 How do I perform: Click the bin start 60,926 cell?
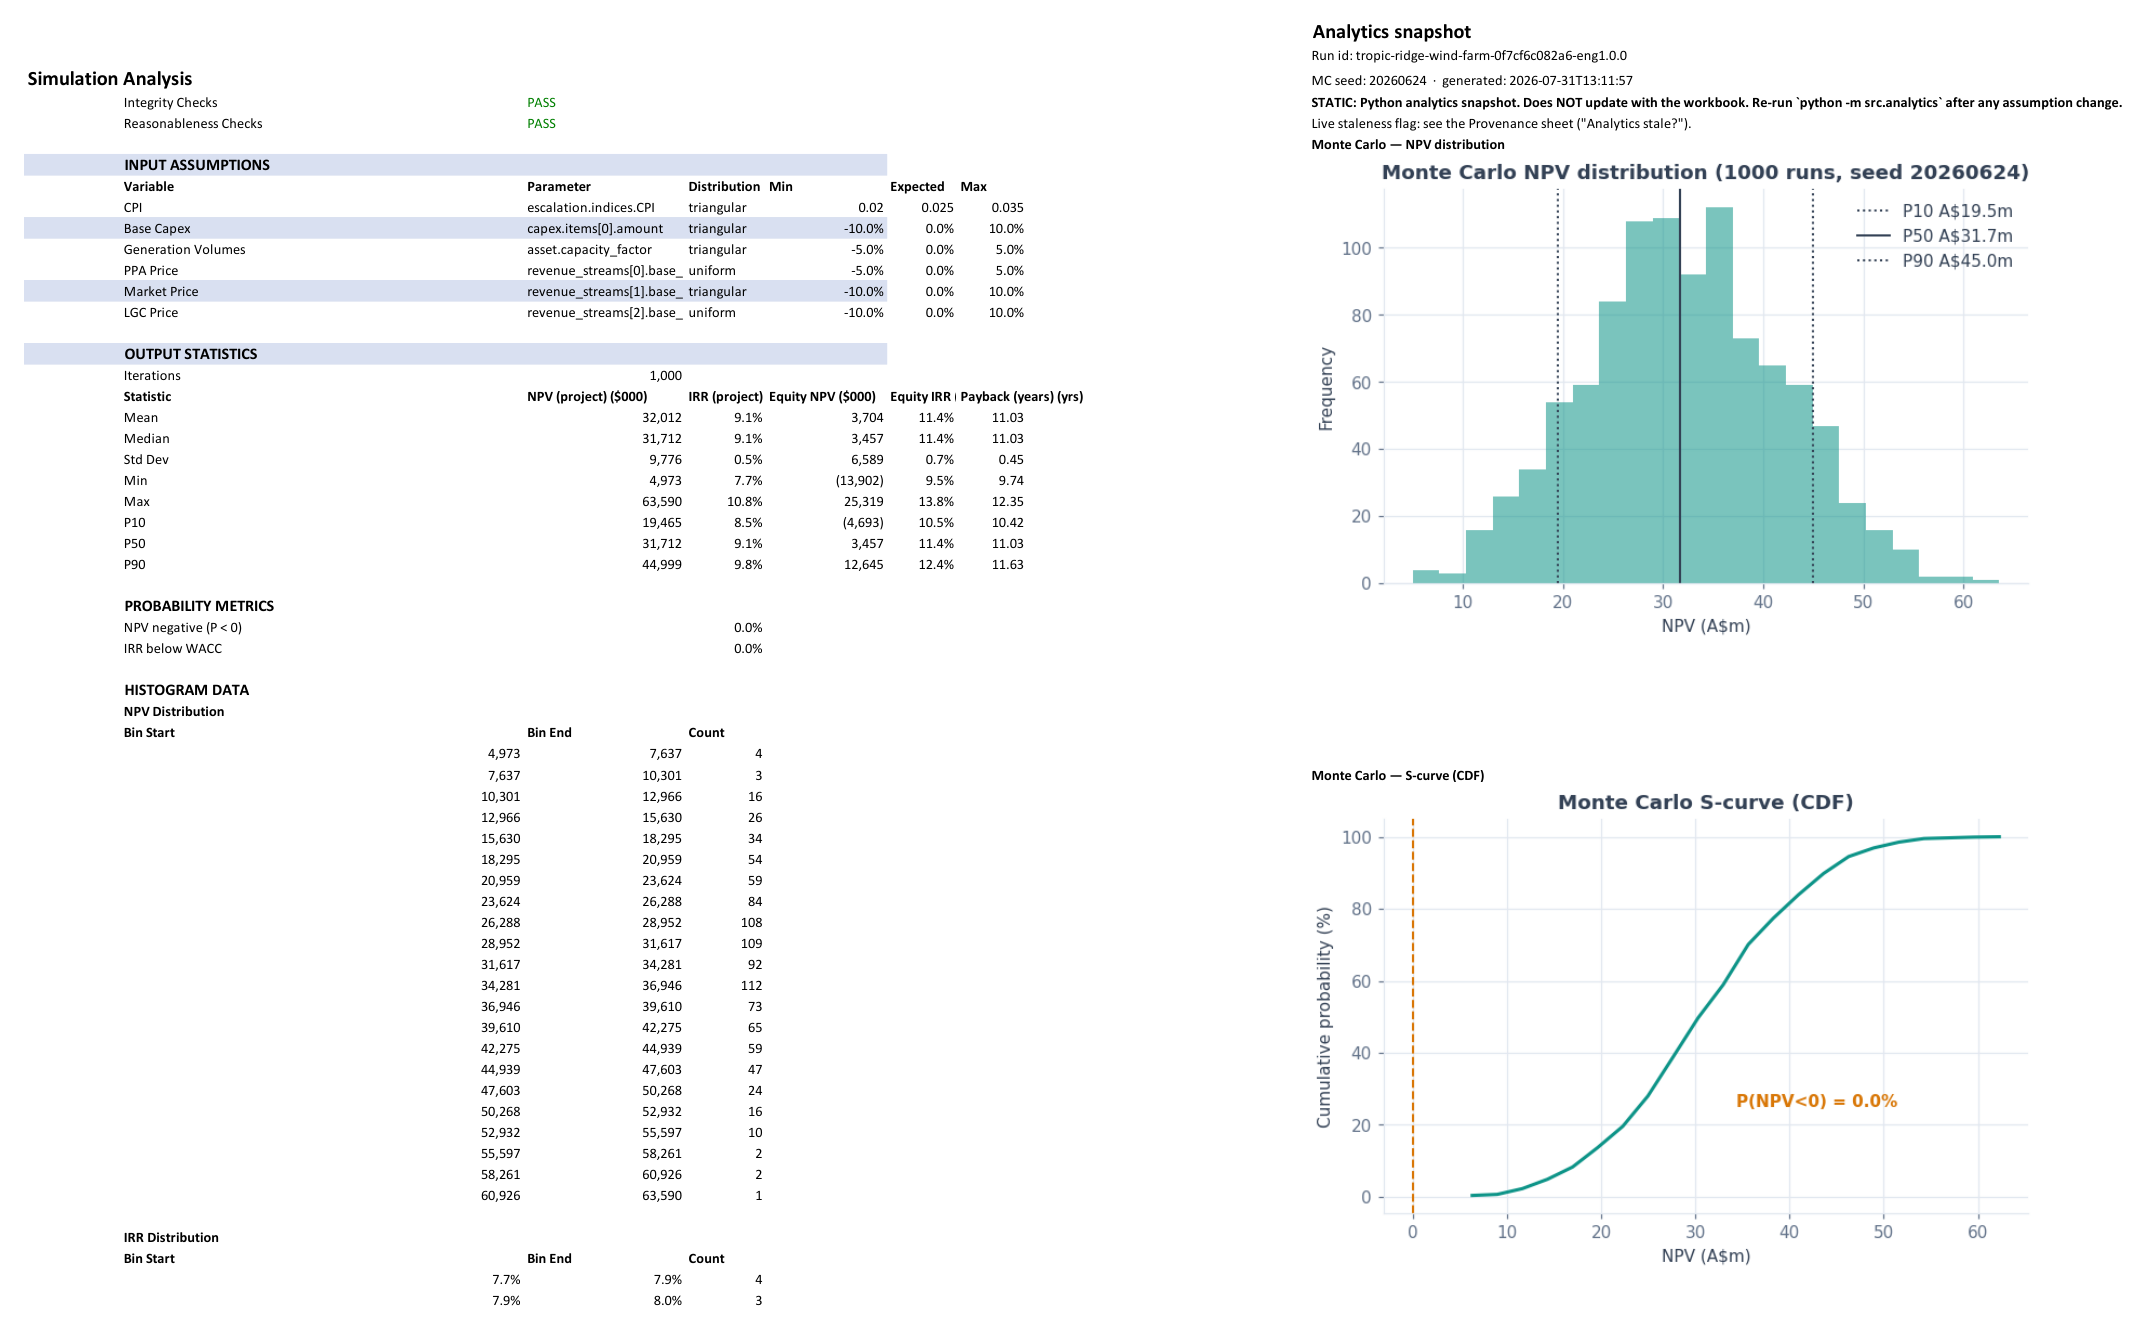tap(500, 1196)
